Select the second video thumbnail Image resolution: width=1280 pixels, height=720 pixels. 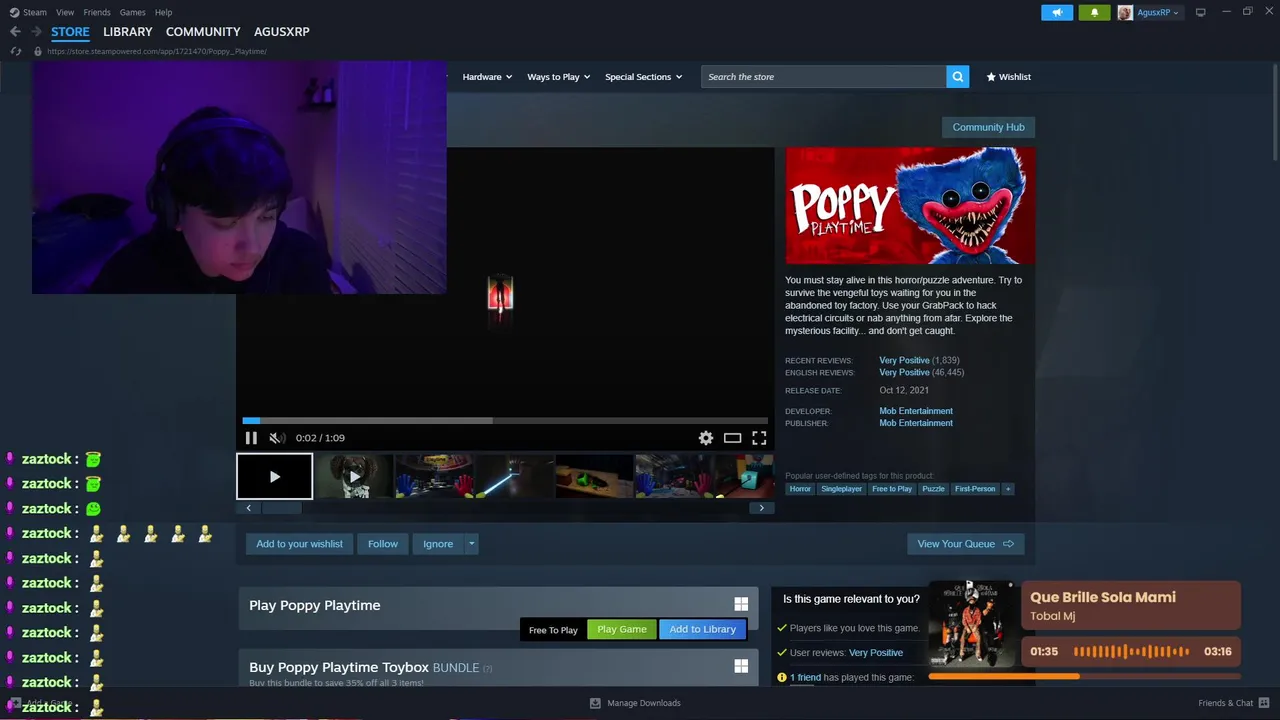(x=354, y=477)
